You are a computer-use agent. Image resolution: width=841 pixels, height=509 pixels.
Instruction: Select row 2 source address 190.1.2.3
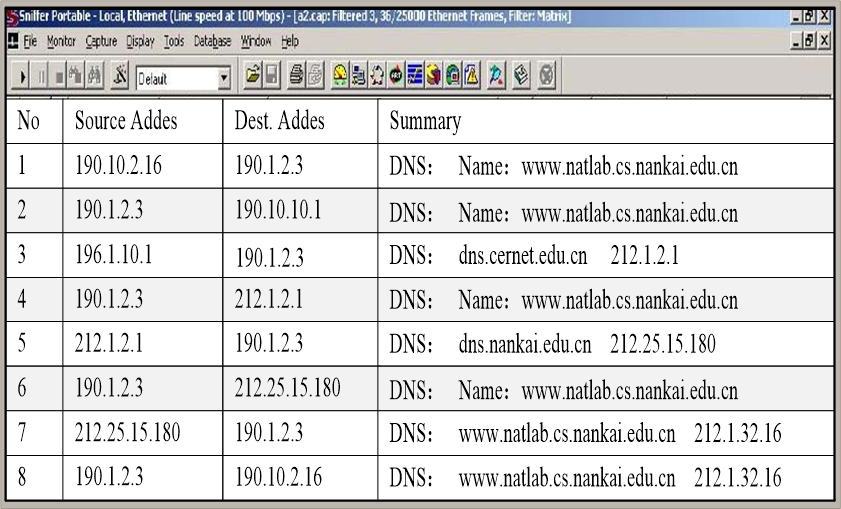click(x=109, y=210)
